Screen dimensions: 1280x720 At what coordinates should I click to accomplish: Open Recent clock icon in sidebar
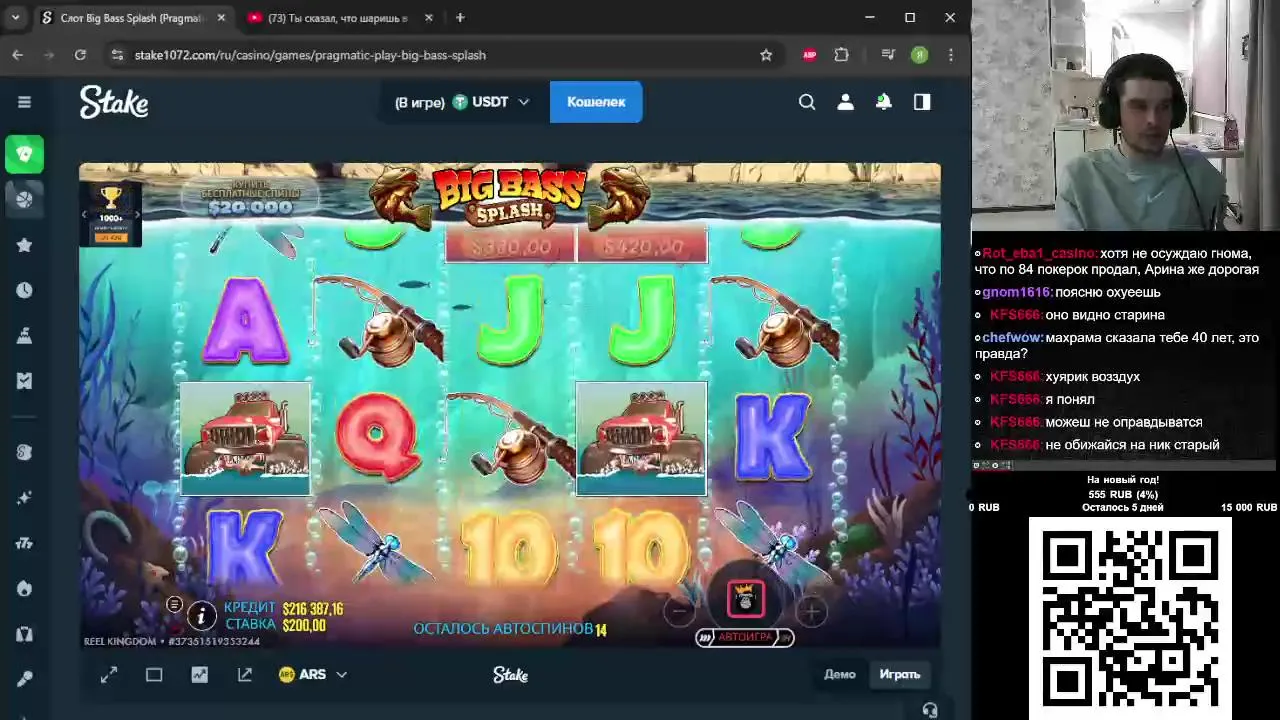24,290
